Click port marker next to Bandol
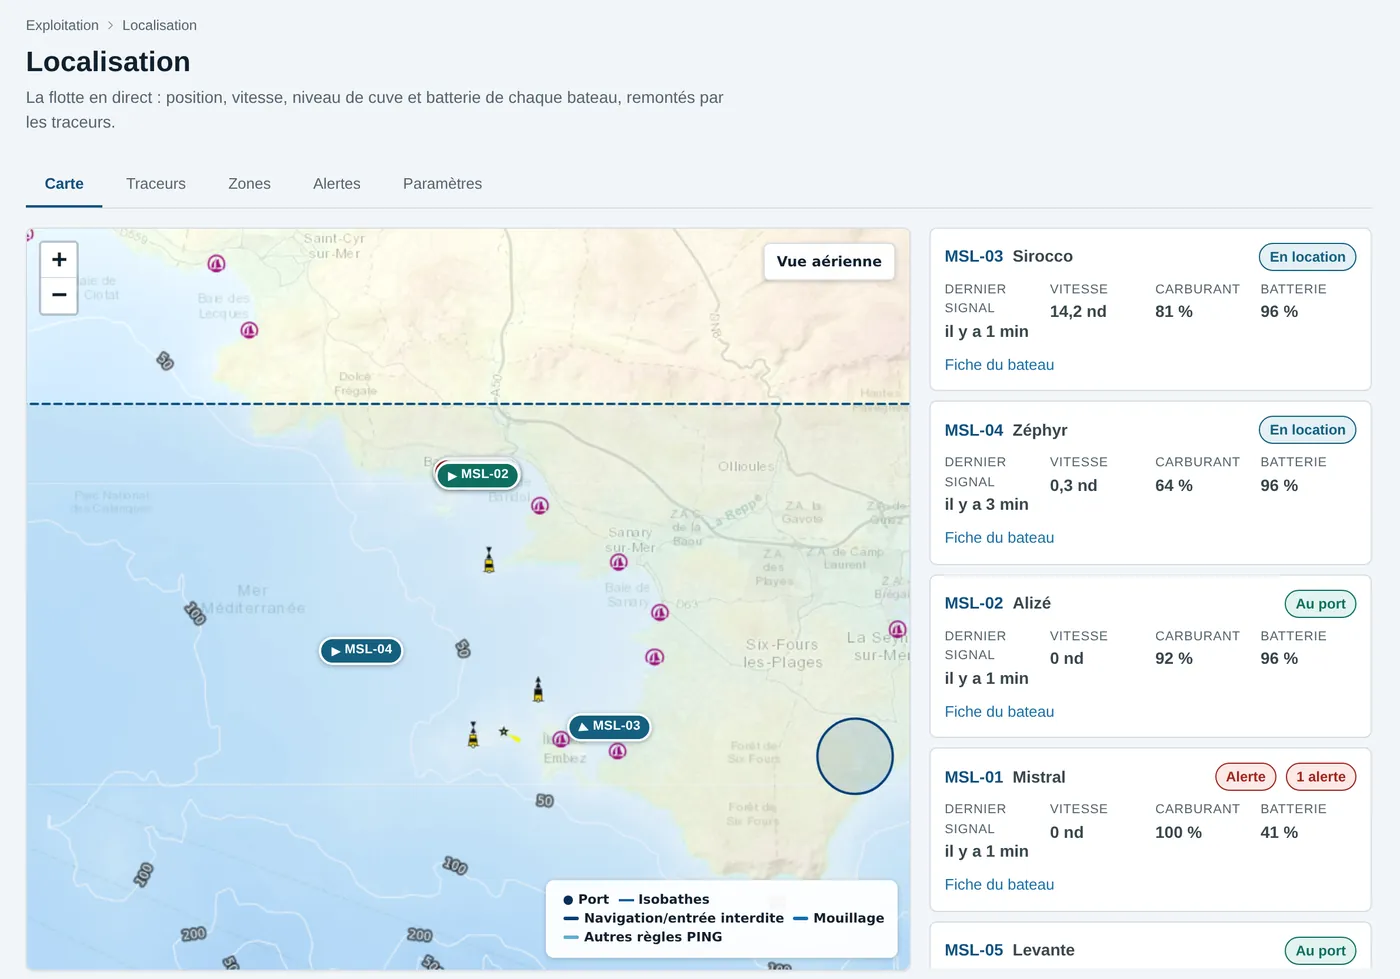 (540, 506)
